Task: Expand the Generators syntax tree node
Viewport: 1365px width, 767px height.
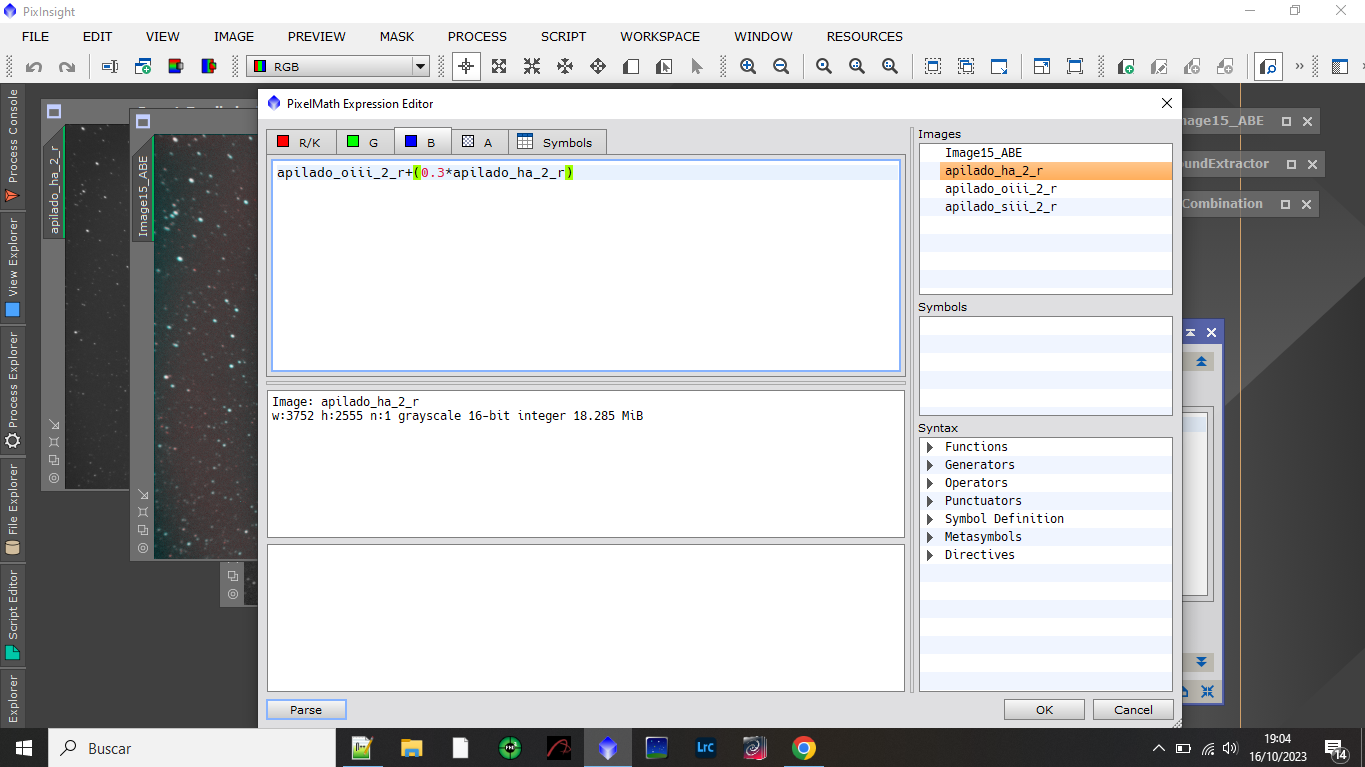Action: (x=930, y=465)
